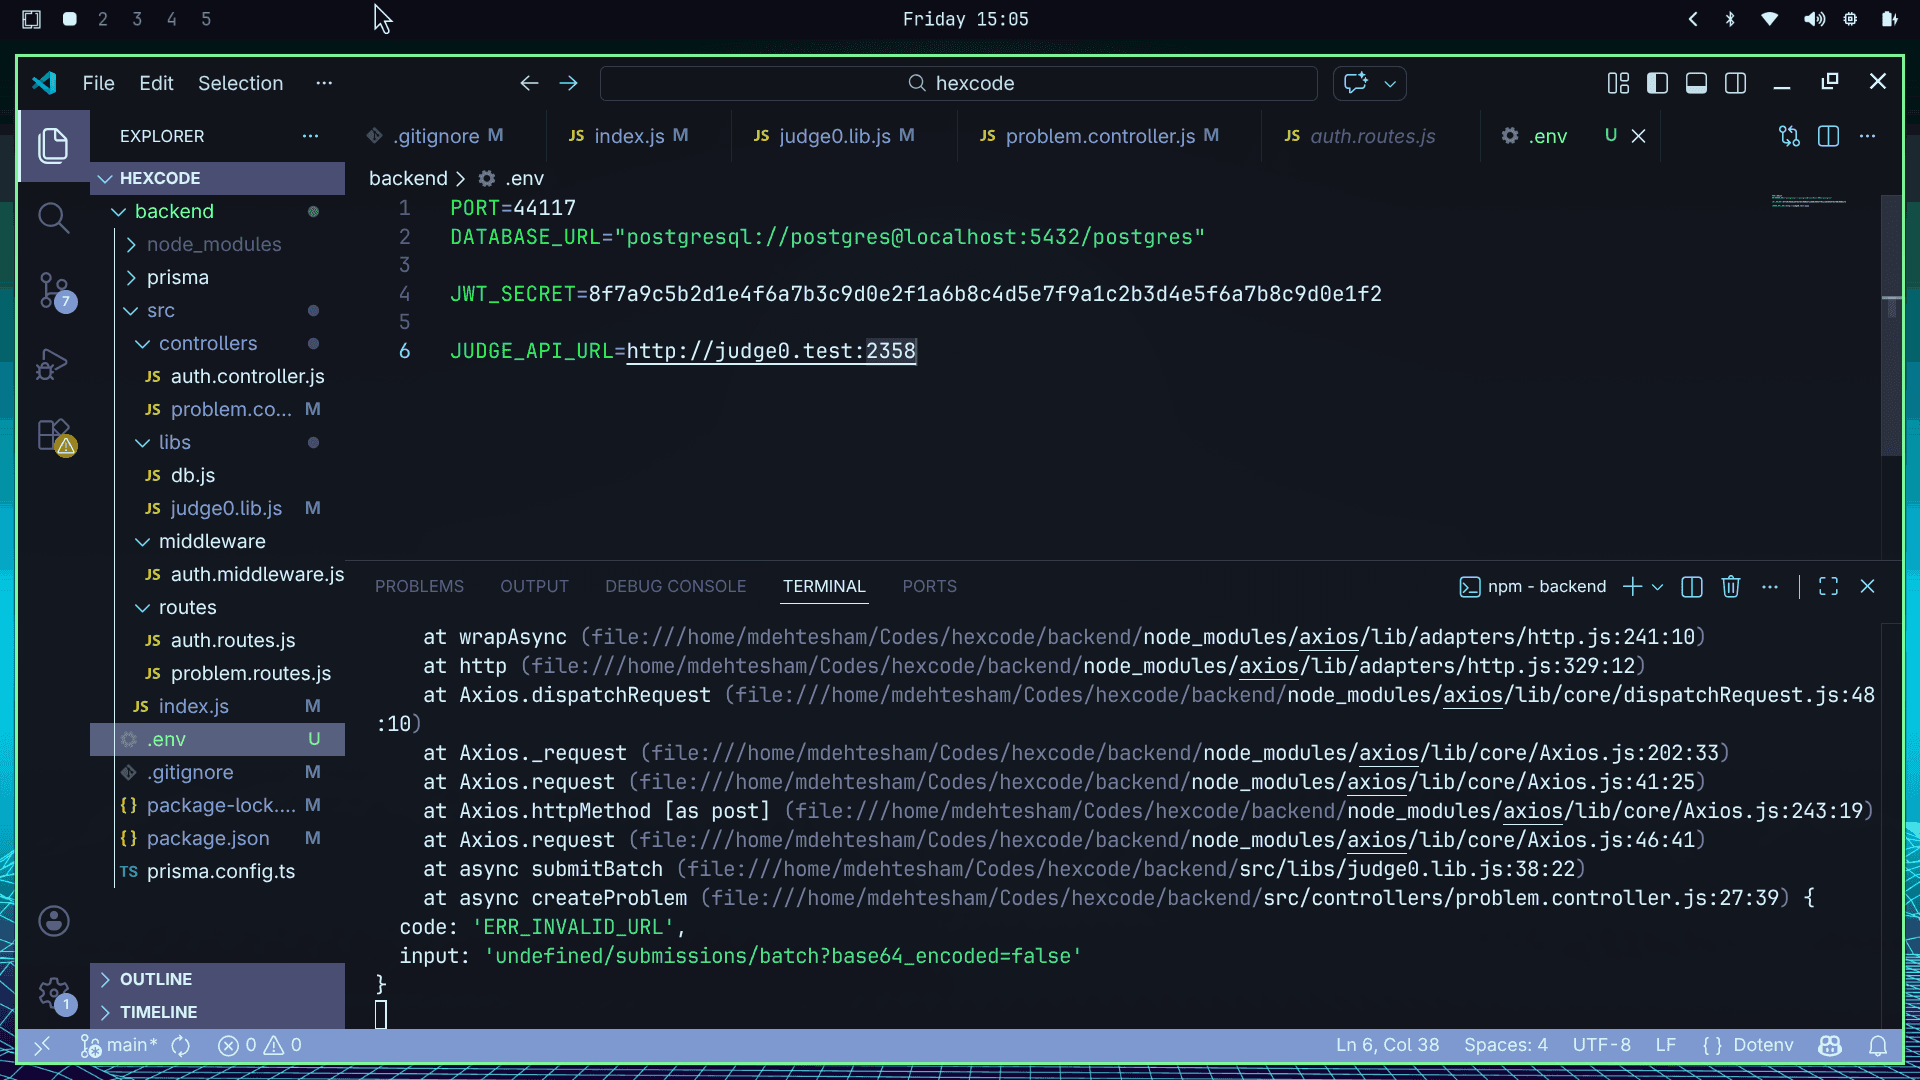This screenshot has width=1920, height=1080.
Task: Split the editor to the right
Action: pos(1828,136)
